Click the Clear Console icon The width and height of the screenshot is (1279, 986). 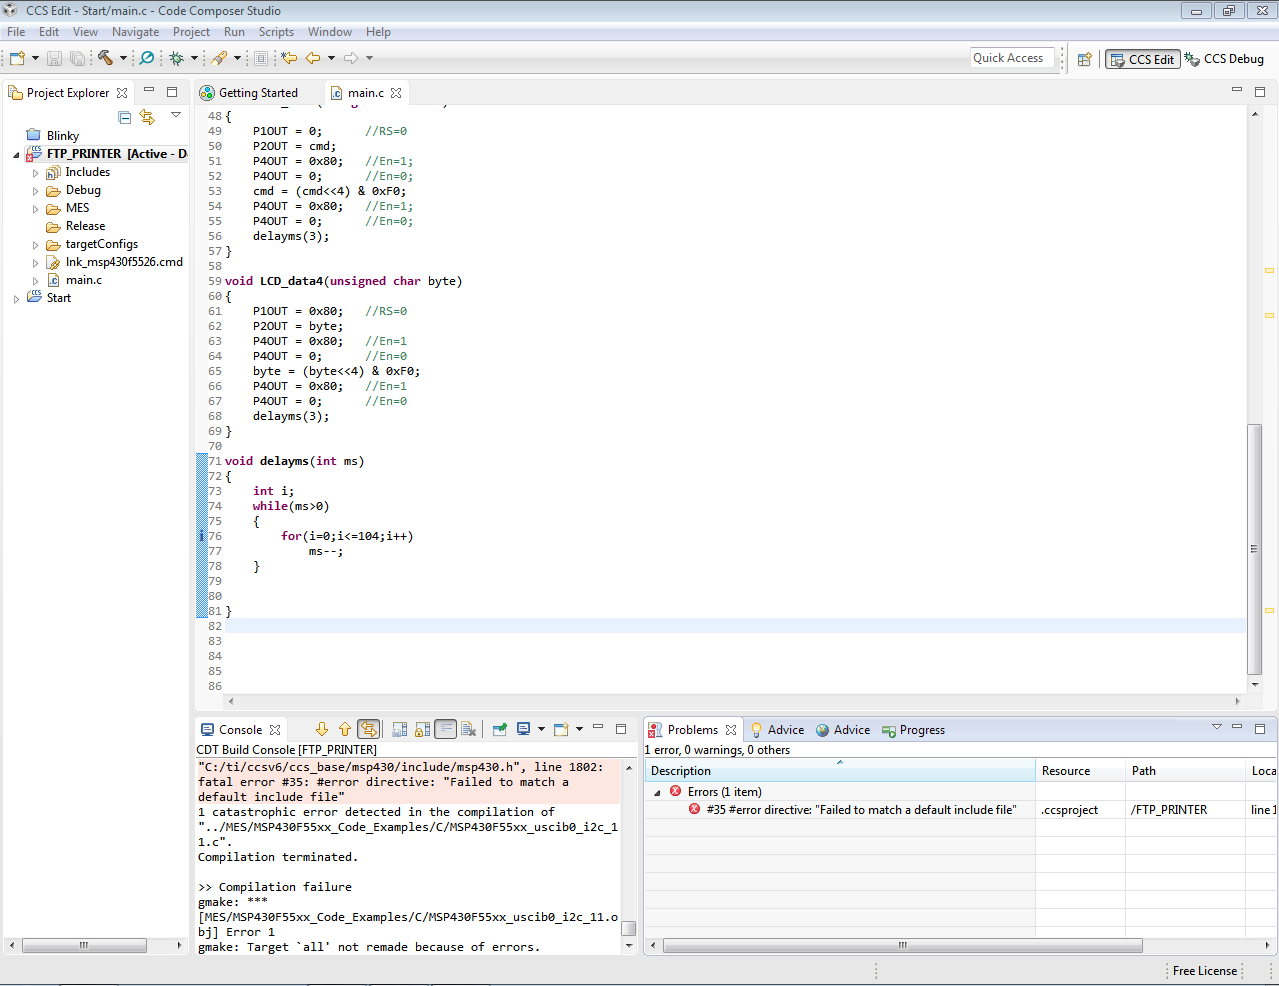468,730
